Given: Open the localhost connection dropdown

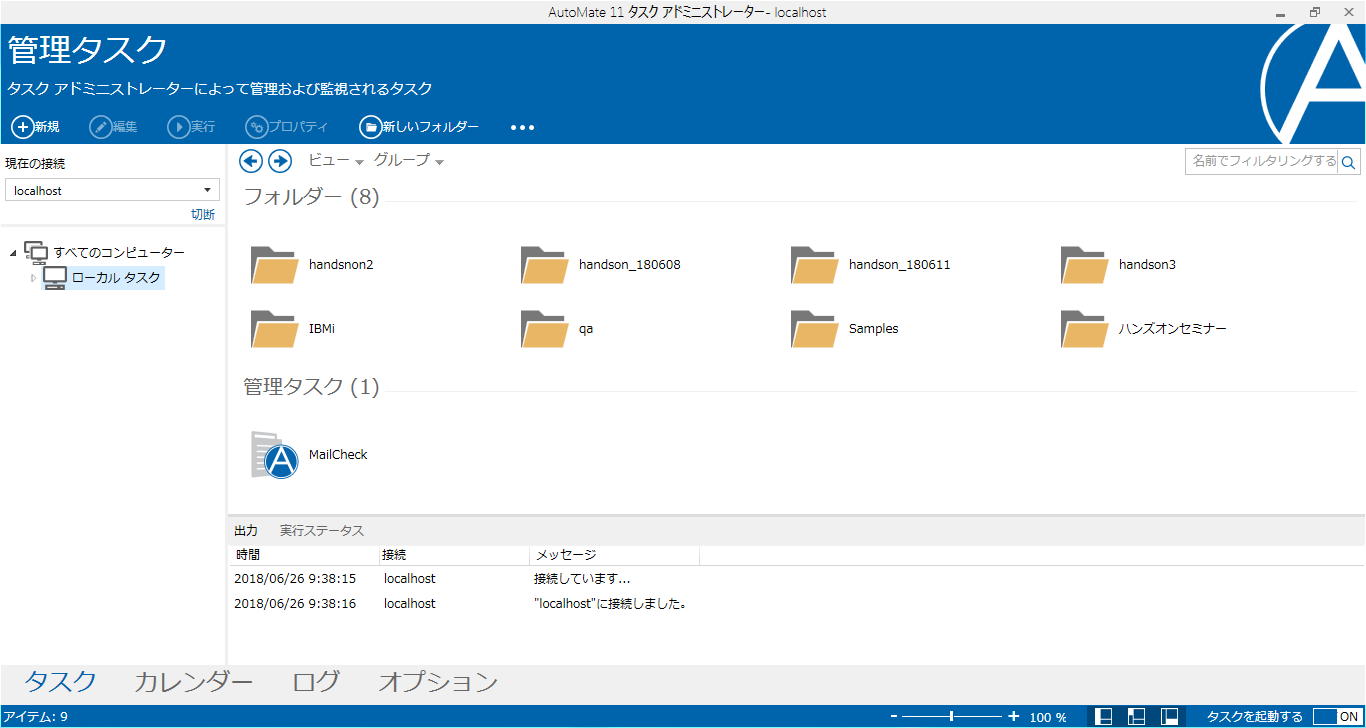Looking at the screenshot, I should tap(112, 190).
